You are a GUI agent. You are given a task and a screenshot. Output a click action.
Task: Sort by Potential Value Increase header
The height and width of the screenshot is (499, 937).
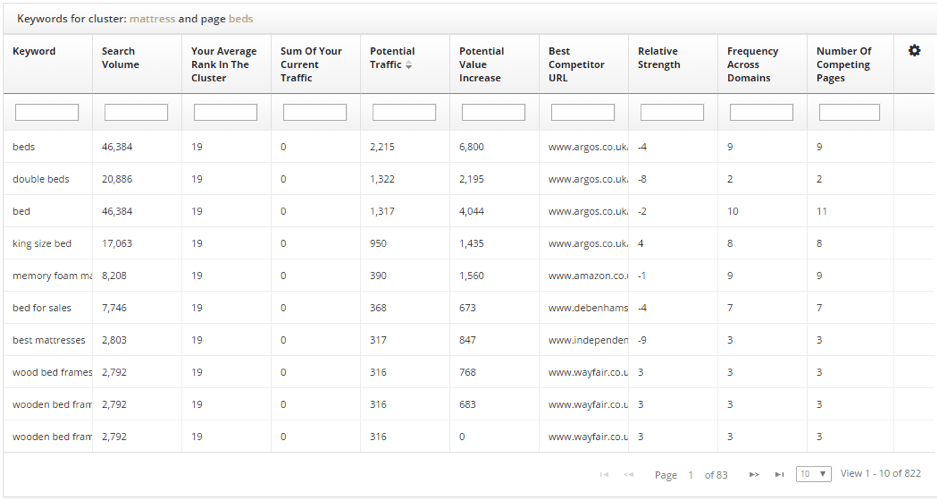481,65
